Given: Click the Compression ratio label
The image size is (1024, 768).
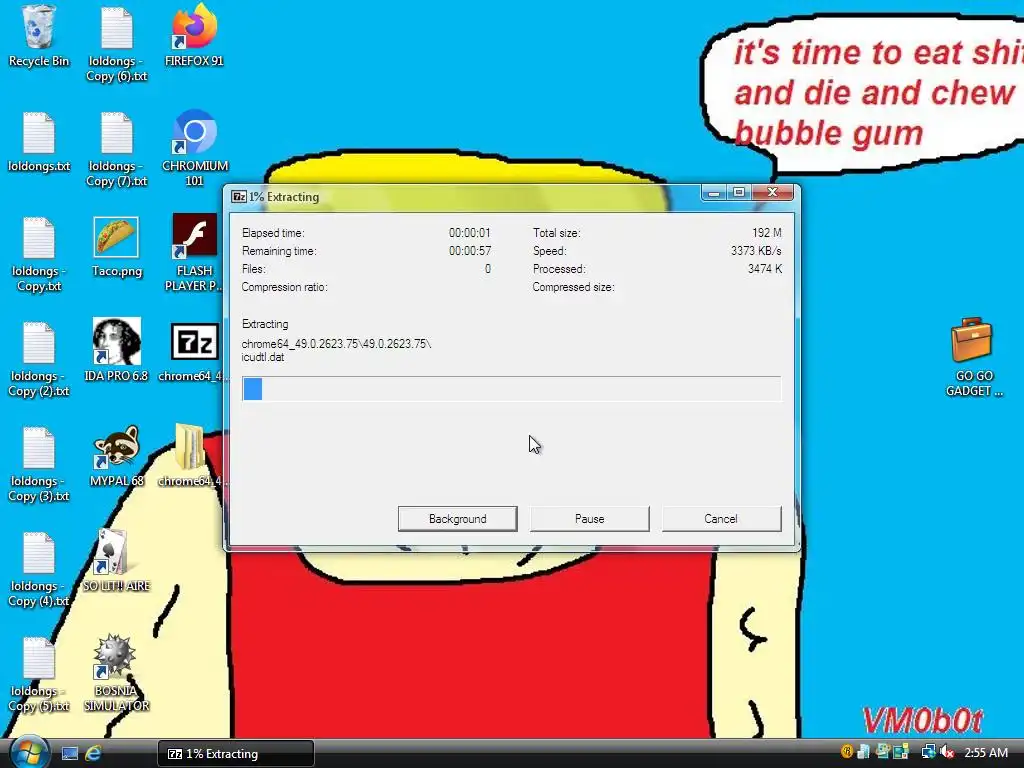Looking at the screenshot, I should pos(284,287).
